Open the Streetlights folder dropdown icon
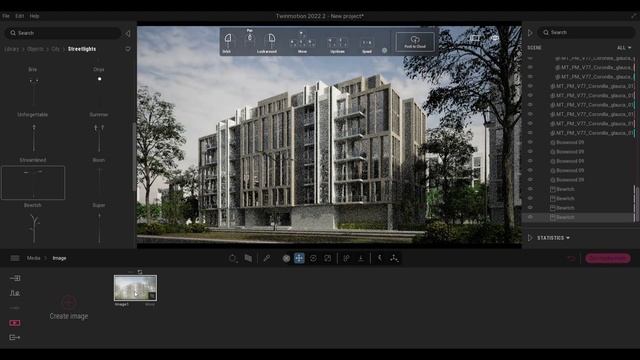Image resolution: width=640 pixels, height=360 pixels. (128, 49)
